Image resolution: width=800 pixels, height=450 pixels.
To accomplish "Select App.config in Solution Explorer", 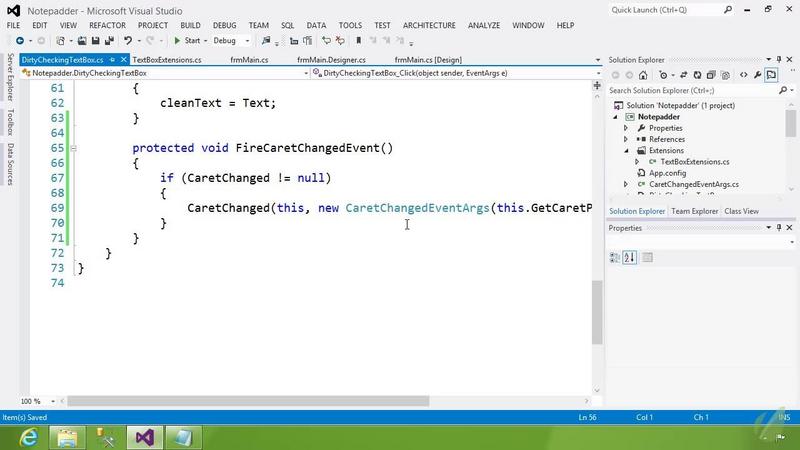I will (x=667, y=173).
